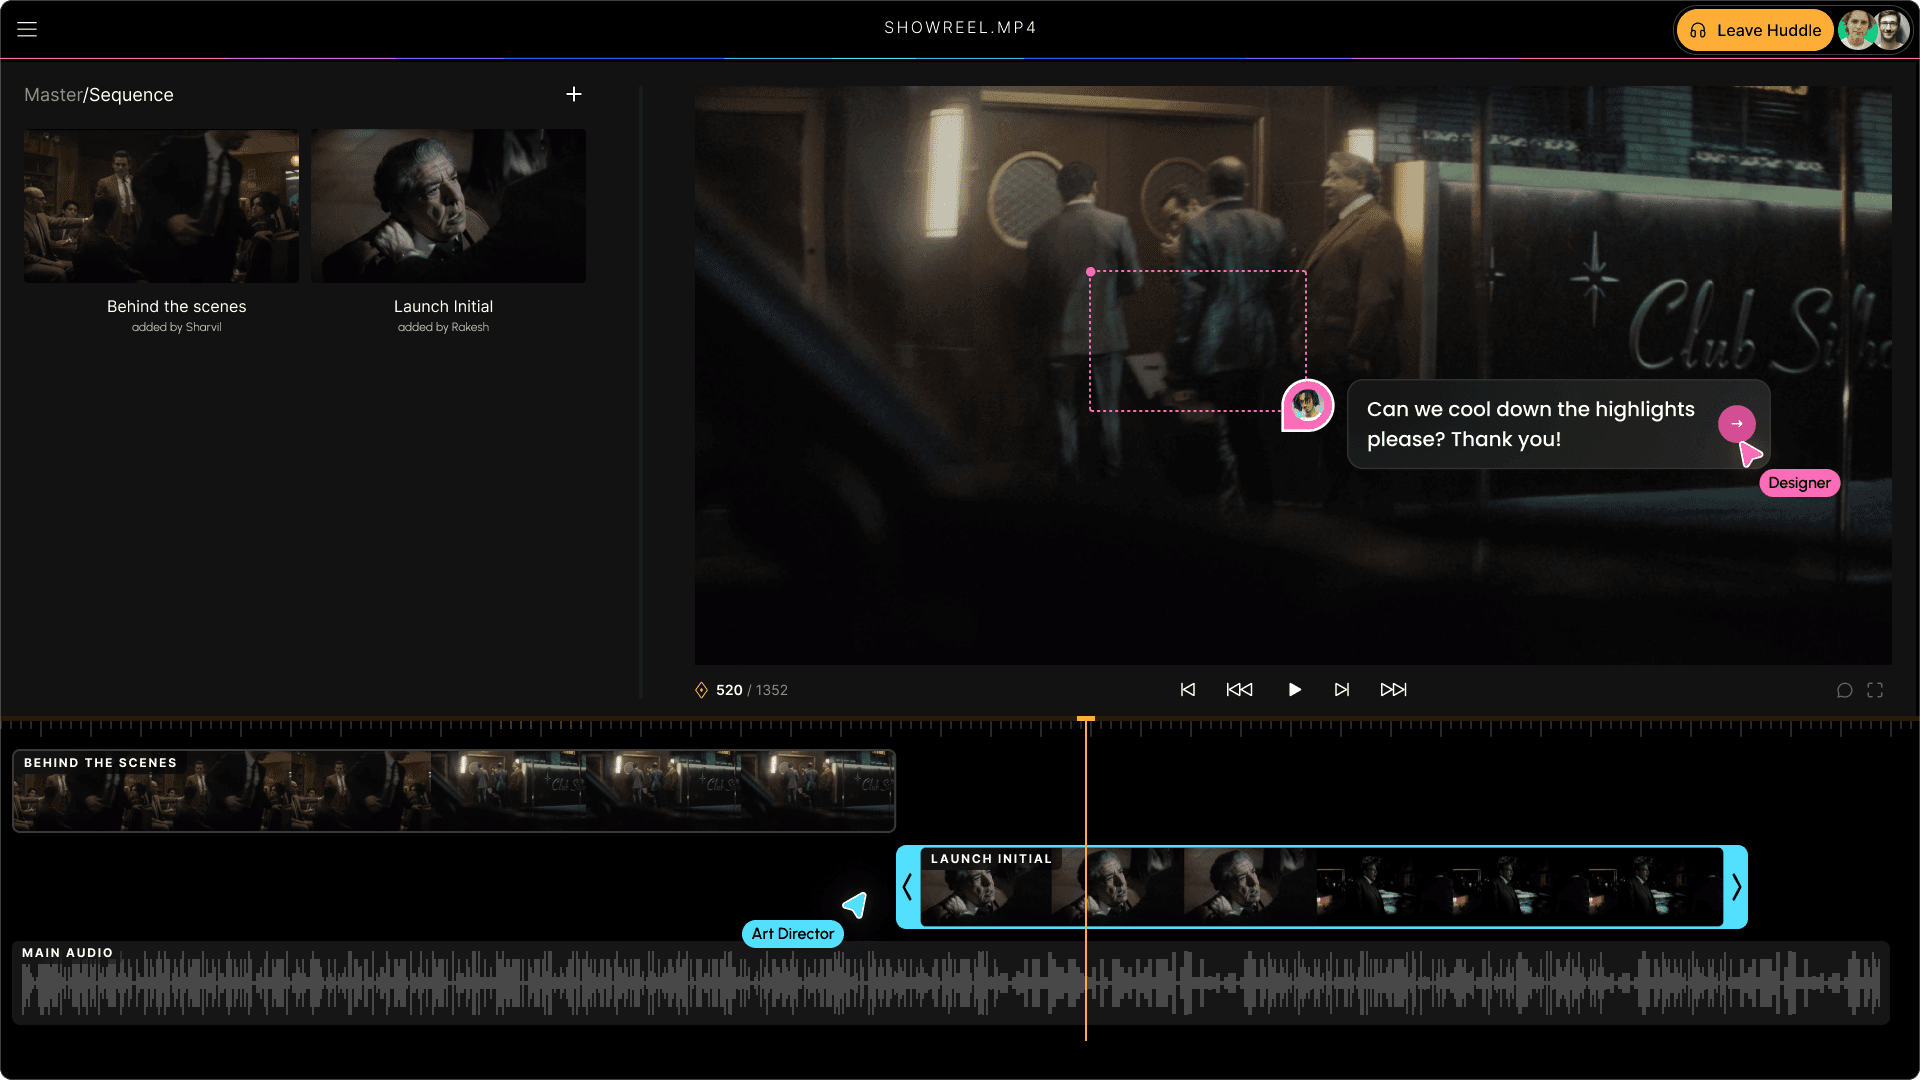This screenshot has width=1920, height=1080.
Task: Select the Behind the scenes thumbnail
Action: tap(160, 205)
